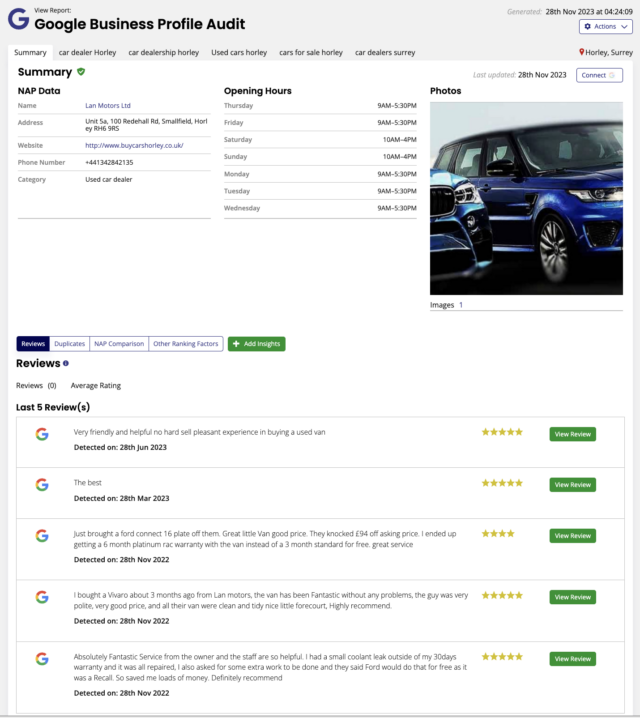Click the red location pin beside Horley, Surrey
This screenshot has height=718, width=640.
581,52
